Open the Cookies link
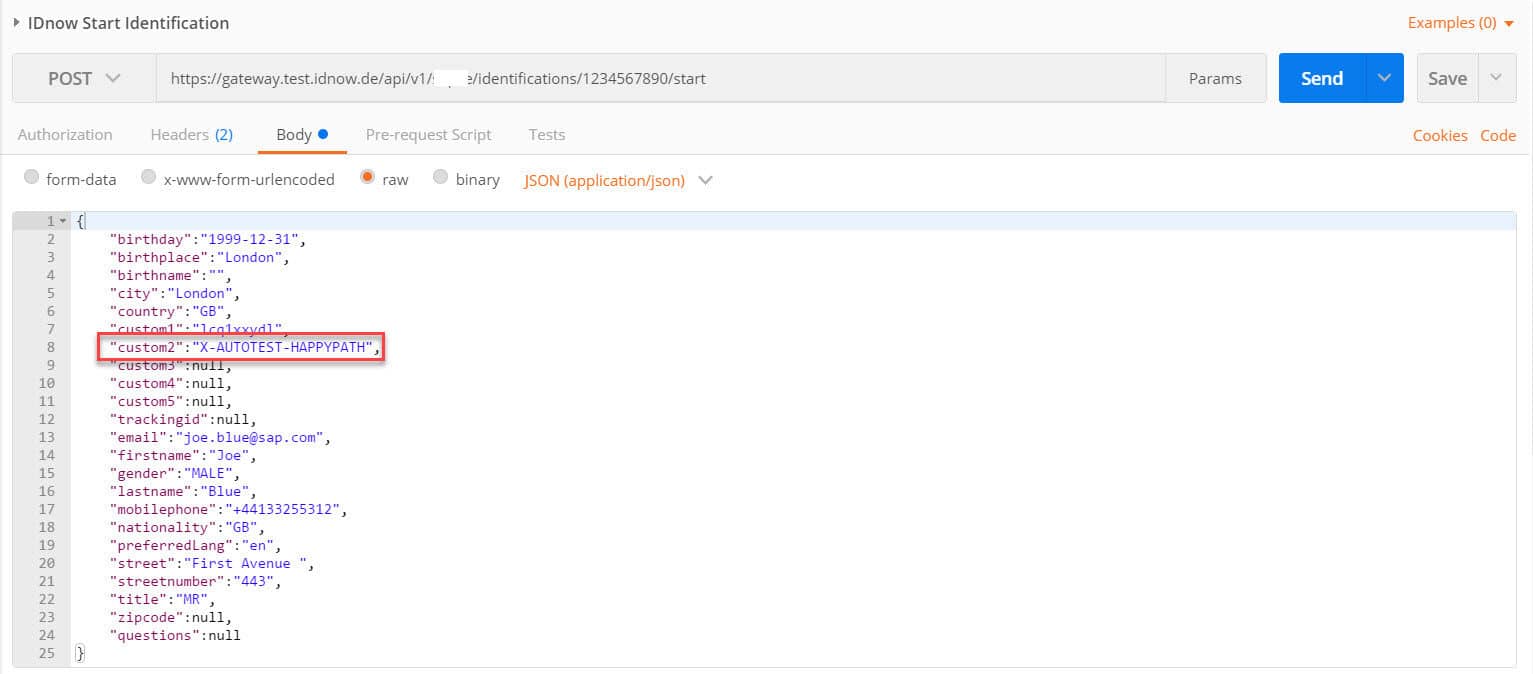The height and width of the screenshot is (674, 1533). tap(1440, 135)
